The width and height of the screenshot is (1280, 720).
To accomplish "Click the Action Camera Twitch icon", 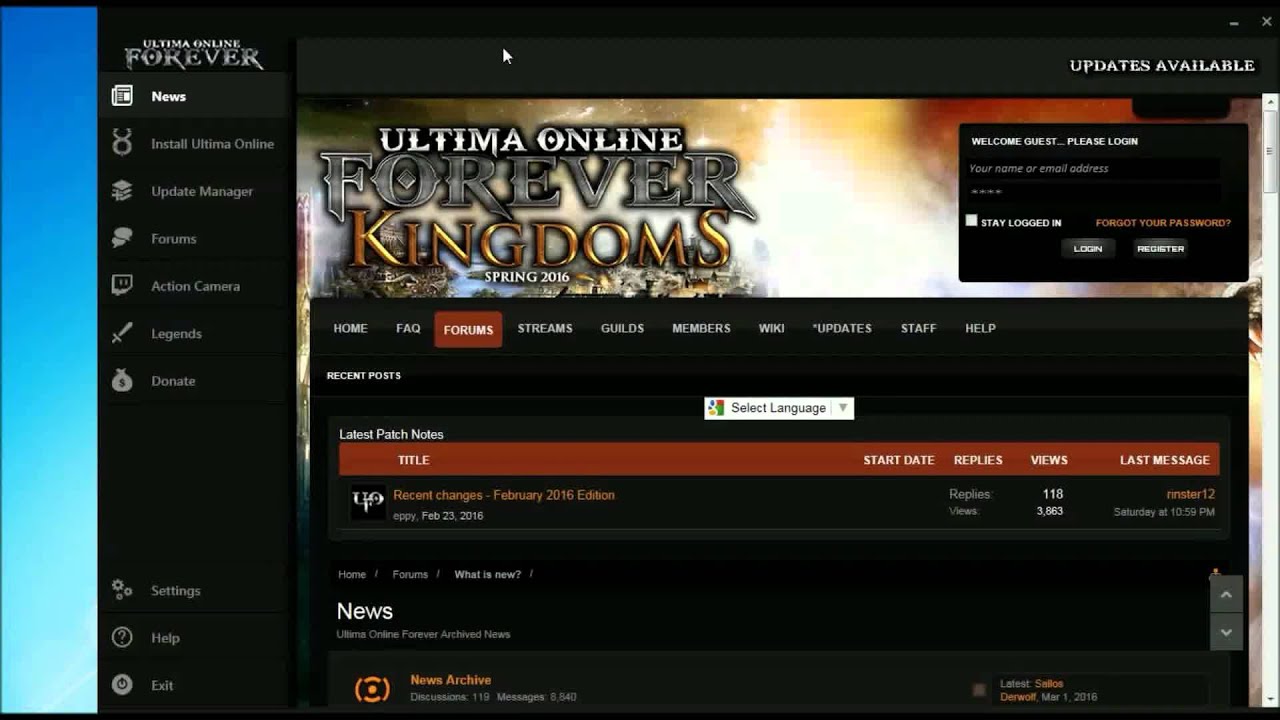I will pos(122,285).
